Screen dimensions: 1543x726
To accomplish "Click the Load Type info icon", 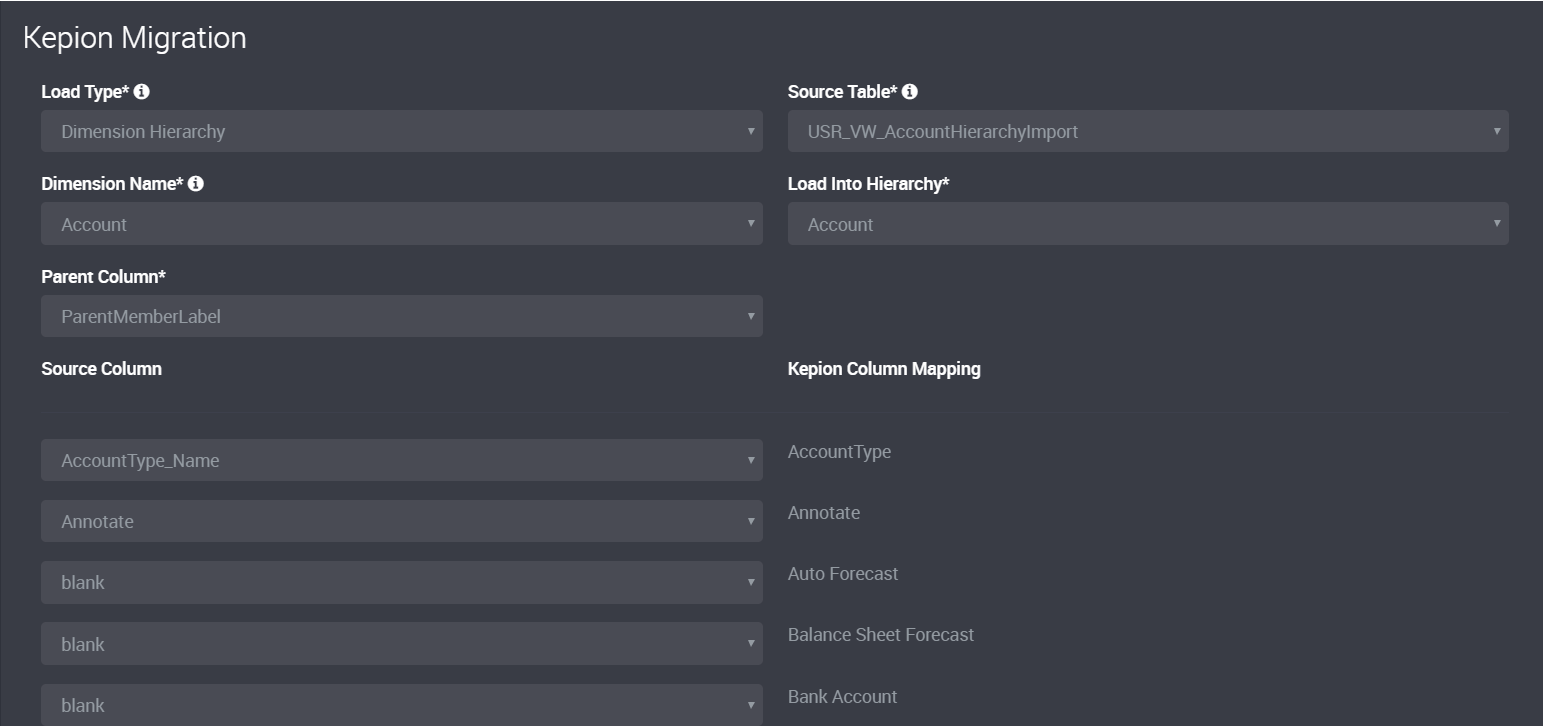I will [x=142, y=92].
